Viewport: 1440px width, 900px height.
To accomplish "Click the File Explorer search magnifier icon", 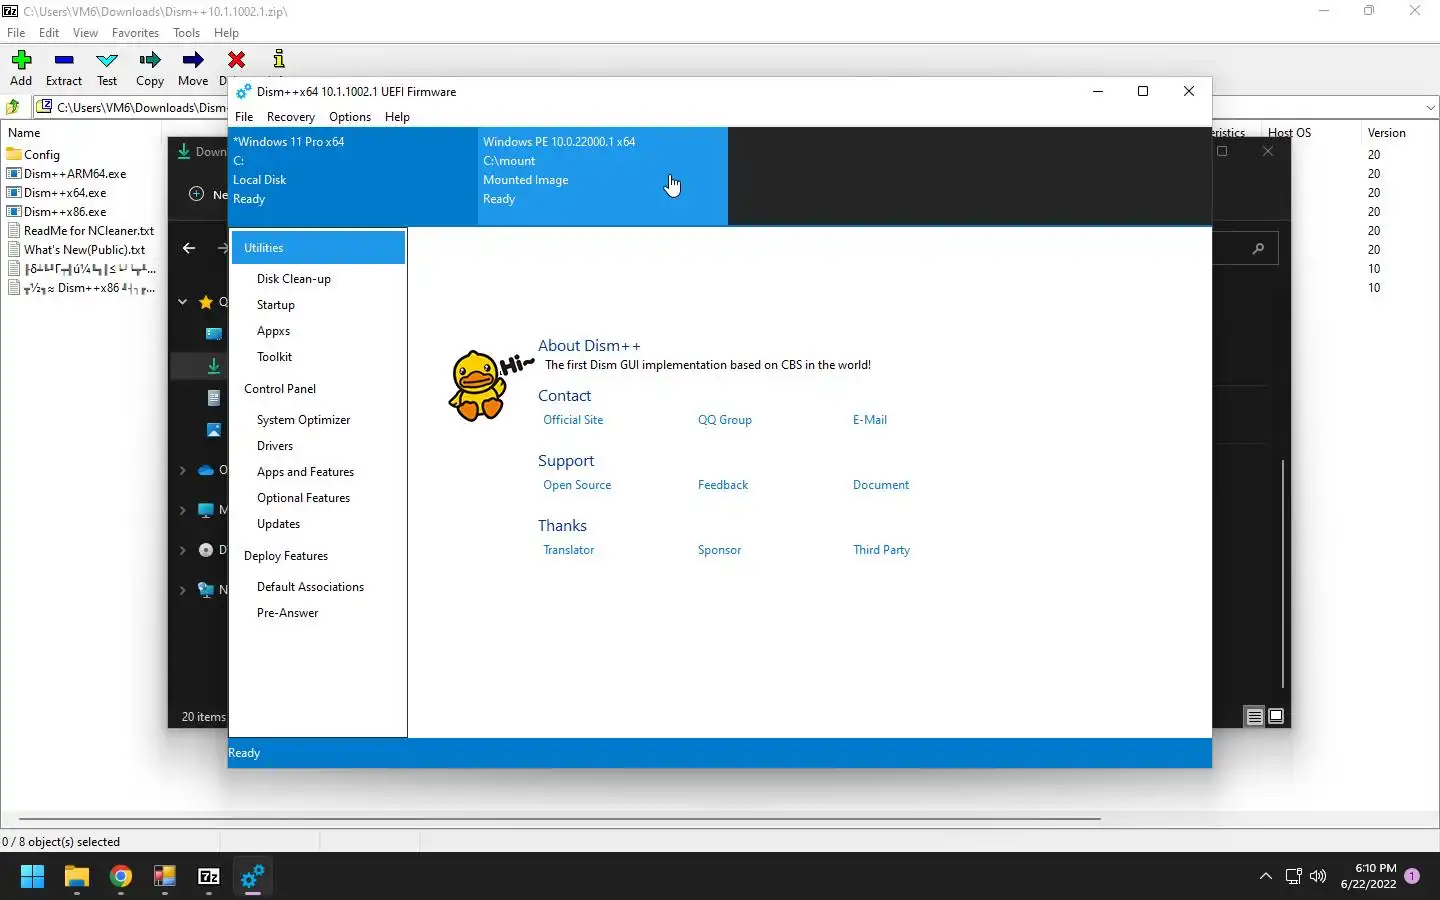I will click(1258, 248).
